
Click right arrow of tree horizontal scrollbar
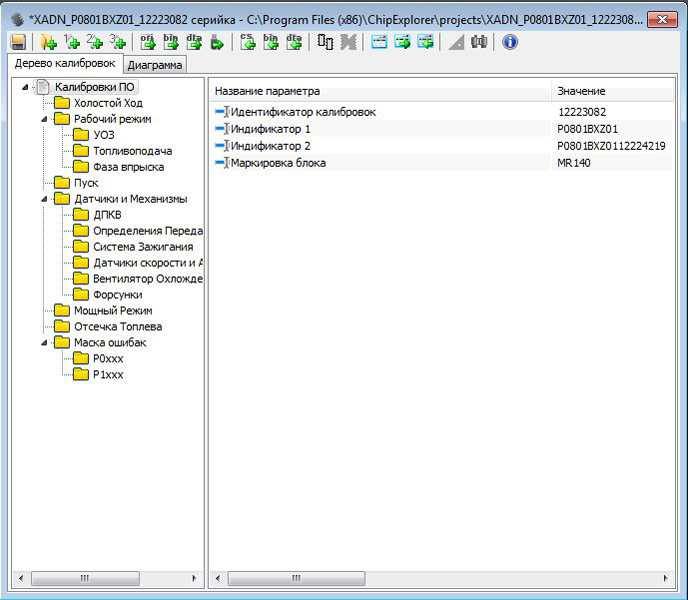coord(194,578)
